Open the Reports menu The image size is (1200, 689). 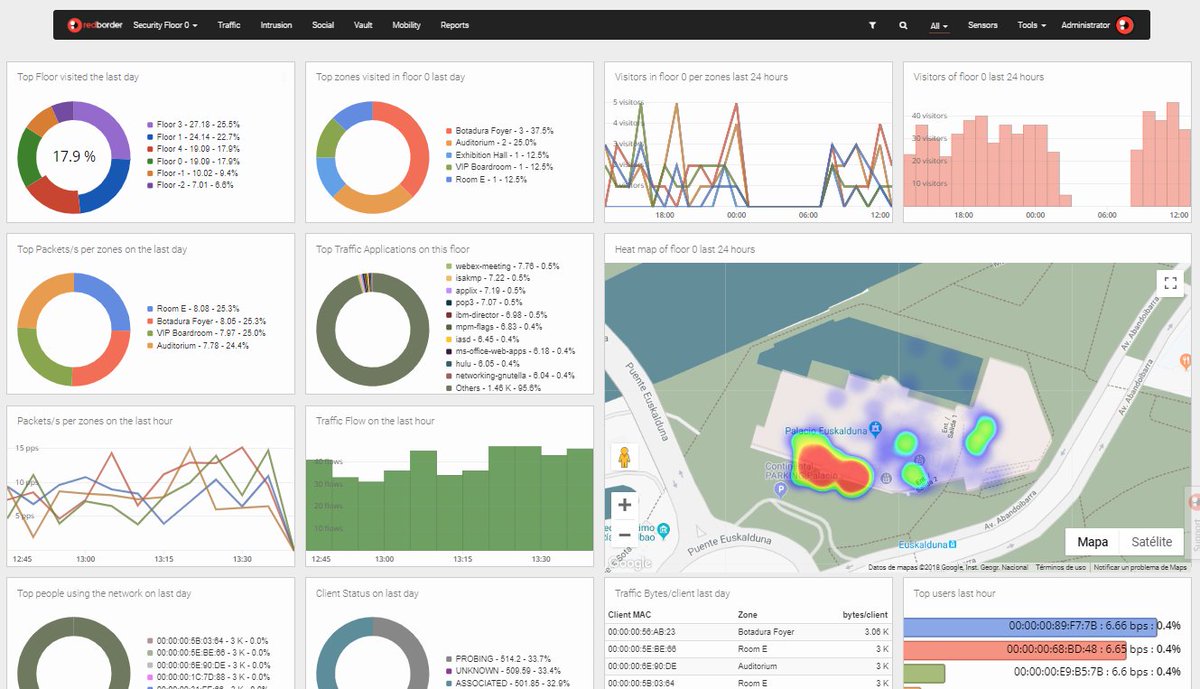[455, 25]
